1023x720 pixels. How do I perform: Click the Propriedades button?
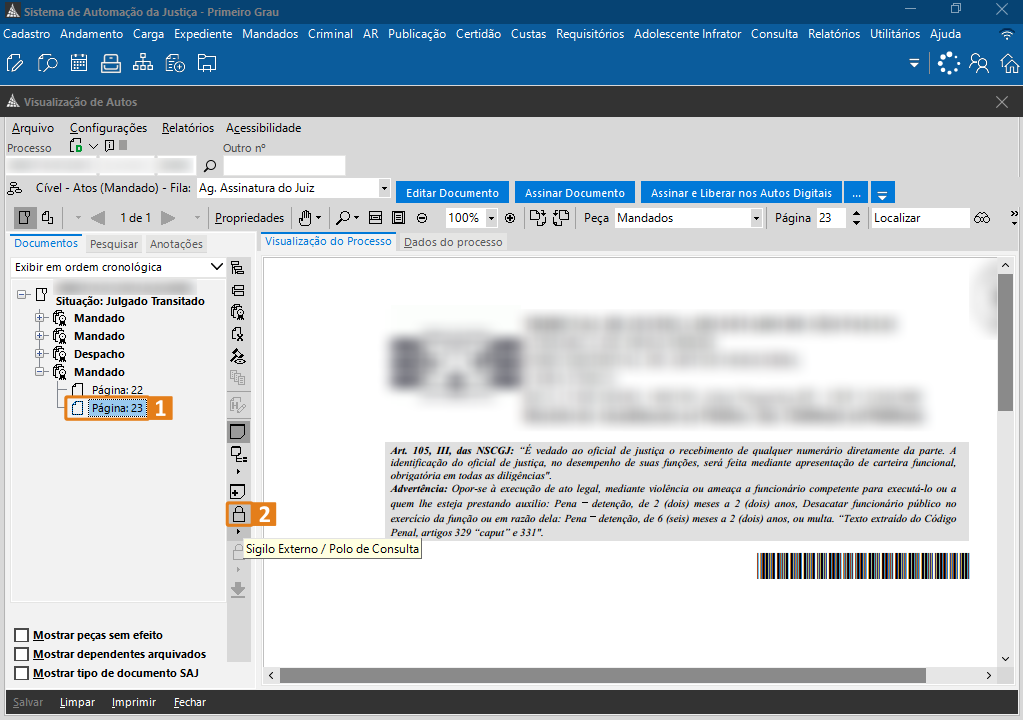249,218
